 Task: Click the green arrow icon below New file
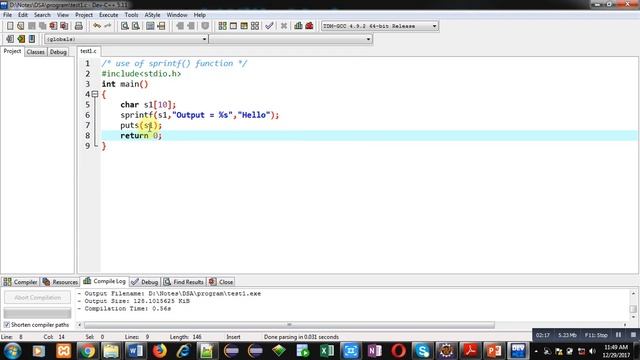click(x=21, y=39)
